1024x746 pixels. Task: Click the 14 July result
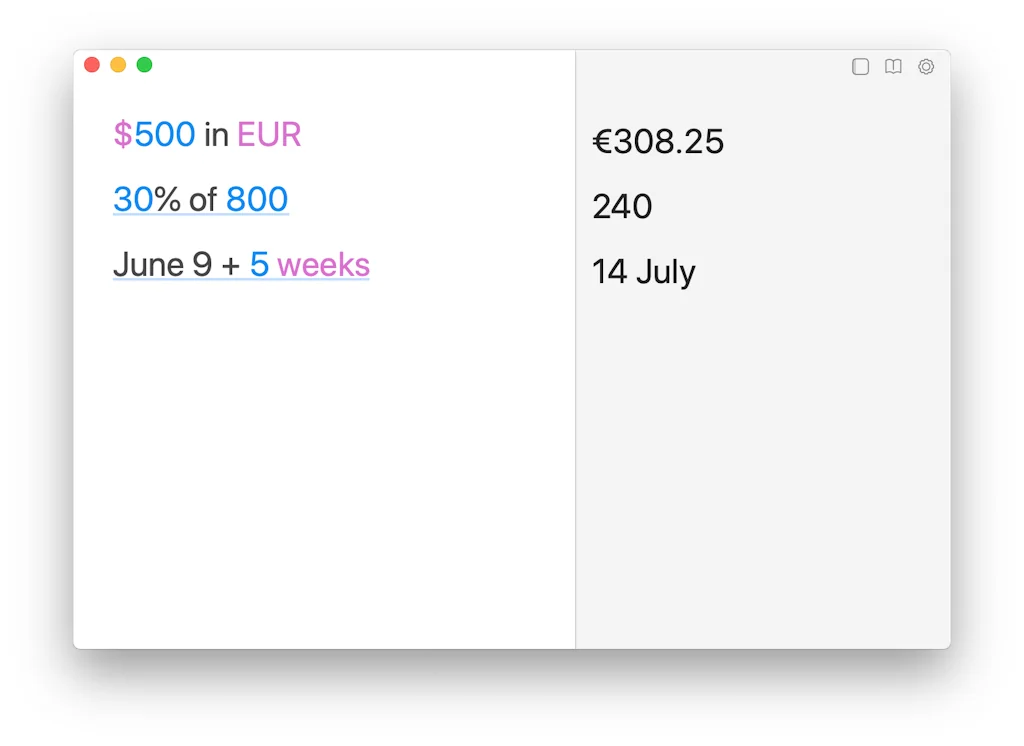pos(644,272)
